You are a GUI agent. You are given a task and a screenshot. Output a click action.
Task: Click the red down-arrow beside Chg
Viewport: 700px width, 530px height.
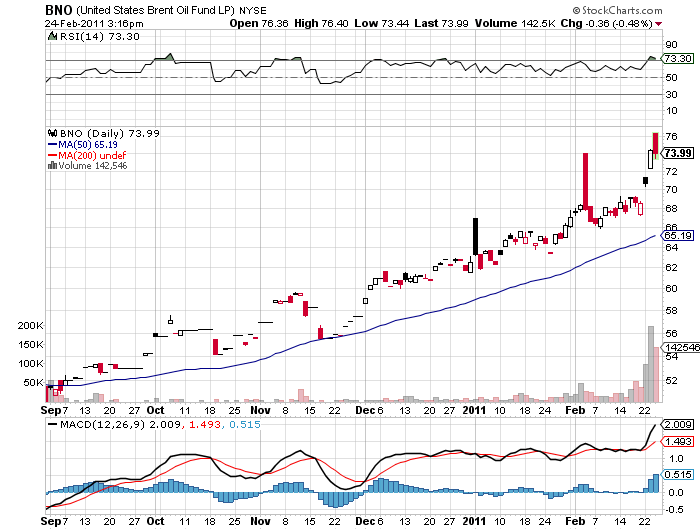pos(658,24)
